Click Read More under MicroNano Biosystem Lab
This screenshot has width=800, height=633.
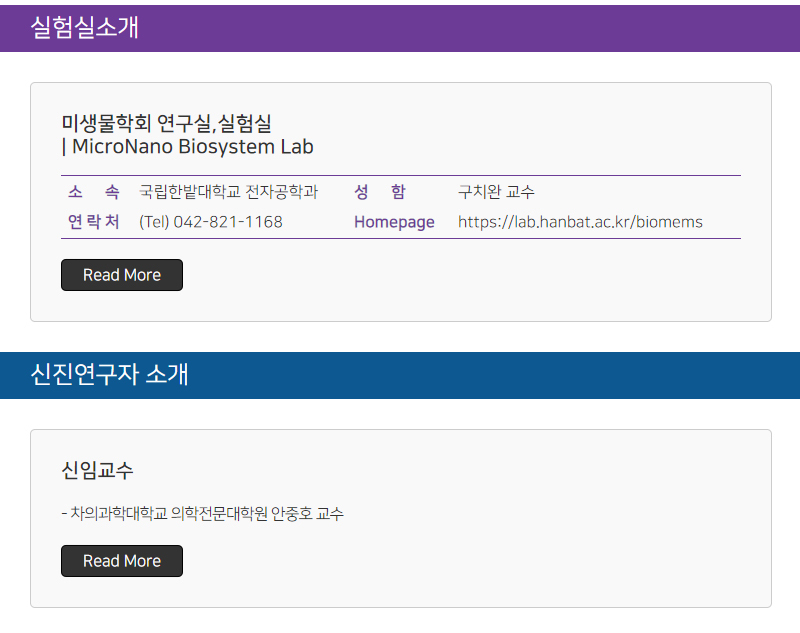[122, 275]
